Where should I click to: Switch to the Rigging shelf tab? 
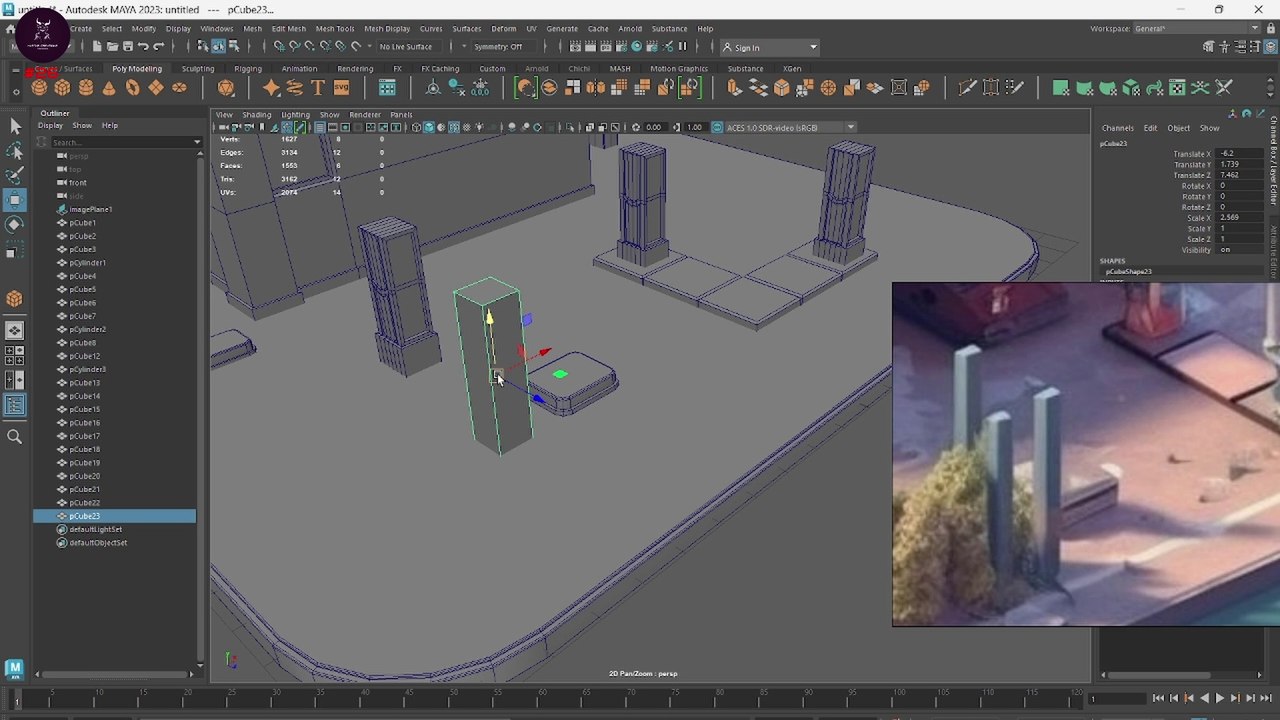pyautogui.click(x=248, y=69)
